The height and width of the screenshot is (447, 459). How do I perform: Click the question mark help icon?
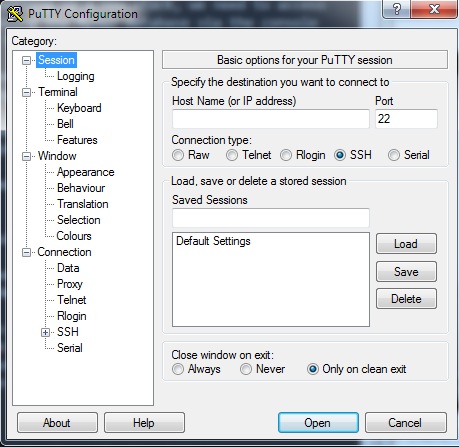tap(396, 9)
